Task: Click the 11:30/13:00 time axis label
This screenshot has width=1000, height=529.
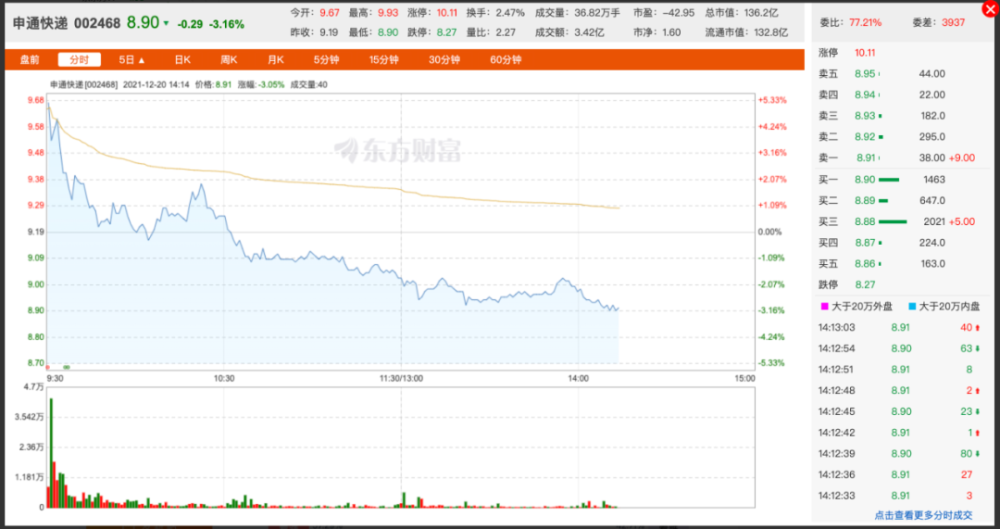Action: [401, 378]
